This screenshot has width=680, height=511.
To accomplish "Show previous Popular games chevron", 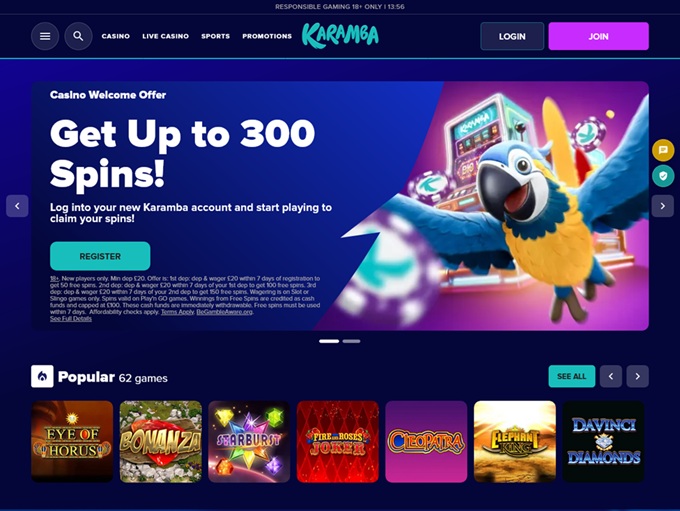I will [611, 376].
